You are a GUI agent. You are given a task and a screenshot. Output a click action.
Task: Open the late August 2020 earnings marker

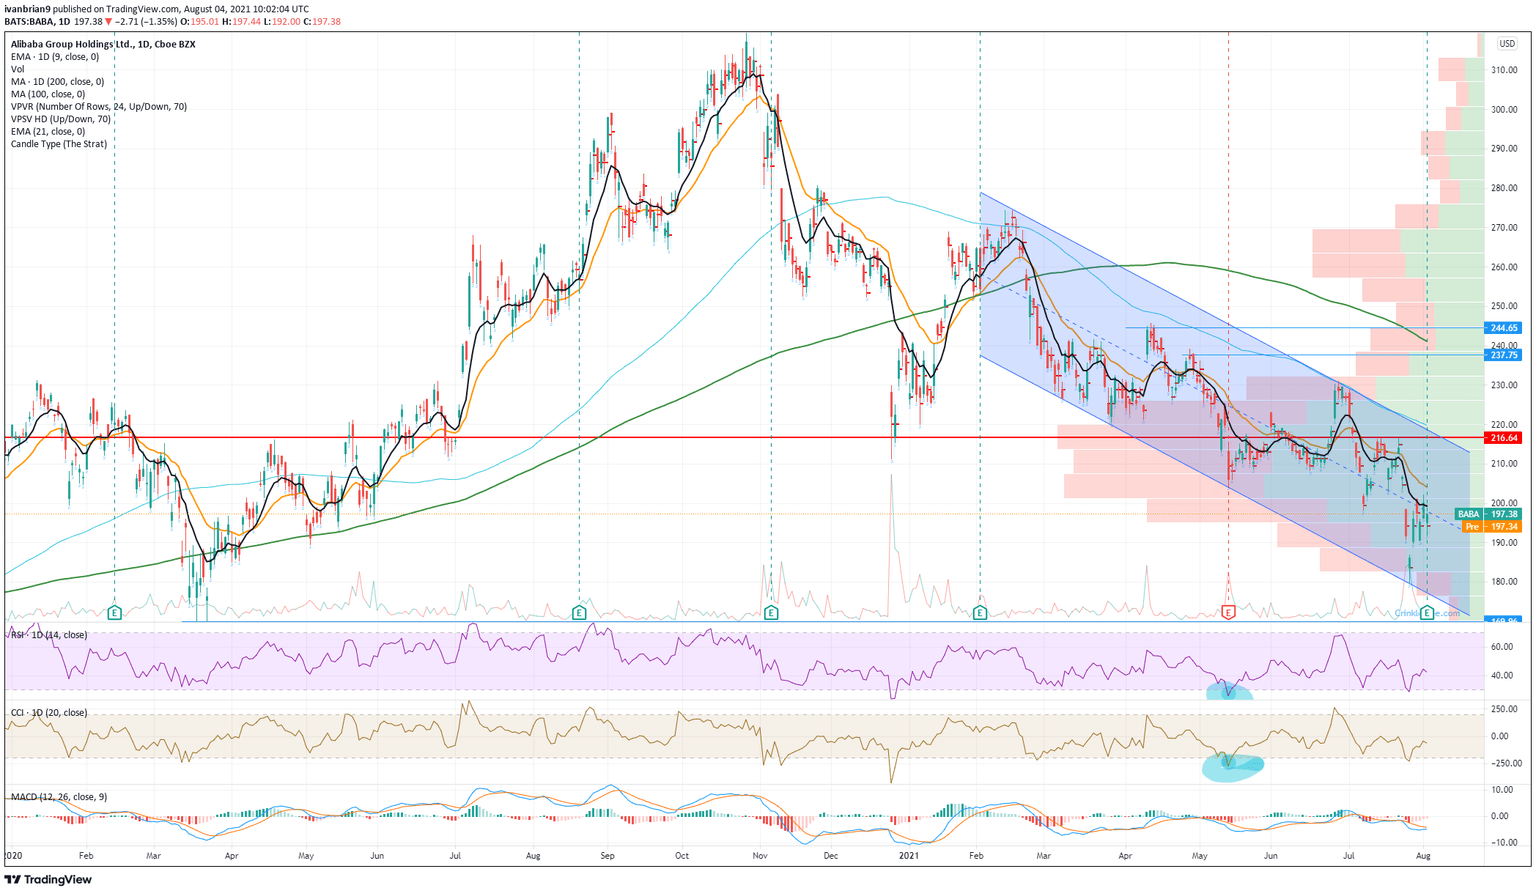point(579,611)
